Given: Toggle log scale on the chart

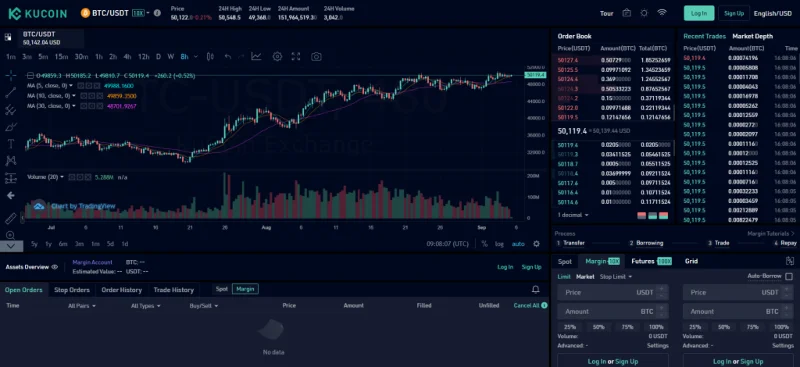Looking at the screenshot, I should point(499,244).
